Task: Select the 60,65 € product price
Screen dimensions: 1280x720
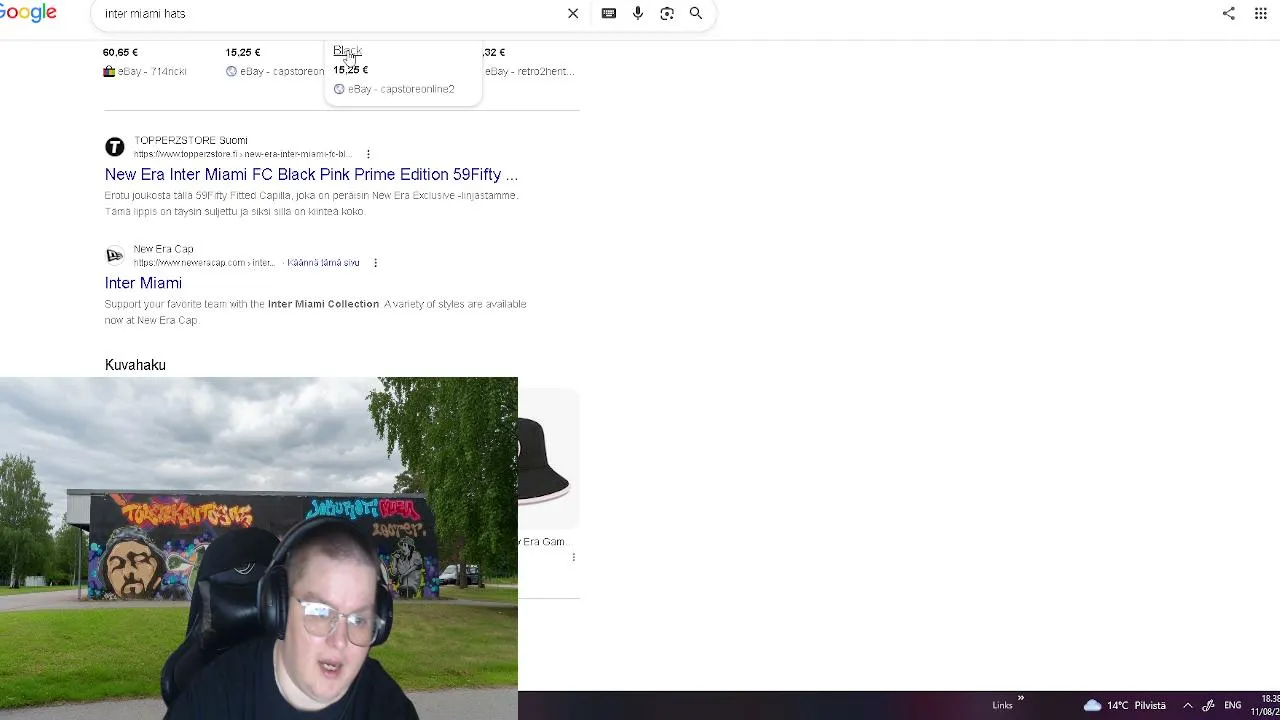Action: pyautogui.click(x=120, y=52)
